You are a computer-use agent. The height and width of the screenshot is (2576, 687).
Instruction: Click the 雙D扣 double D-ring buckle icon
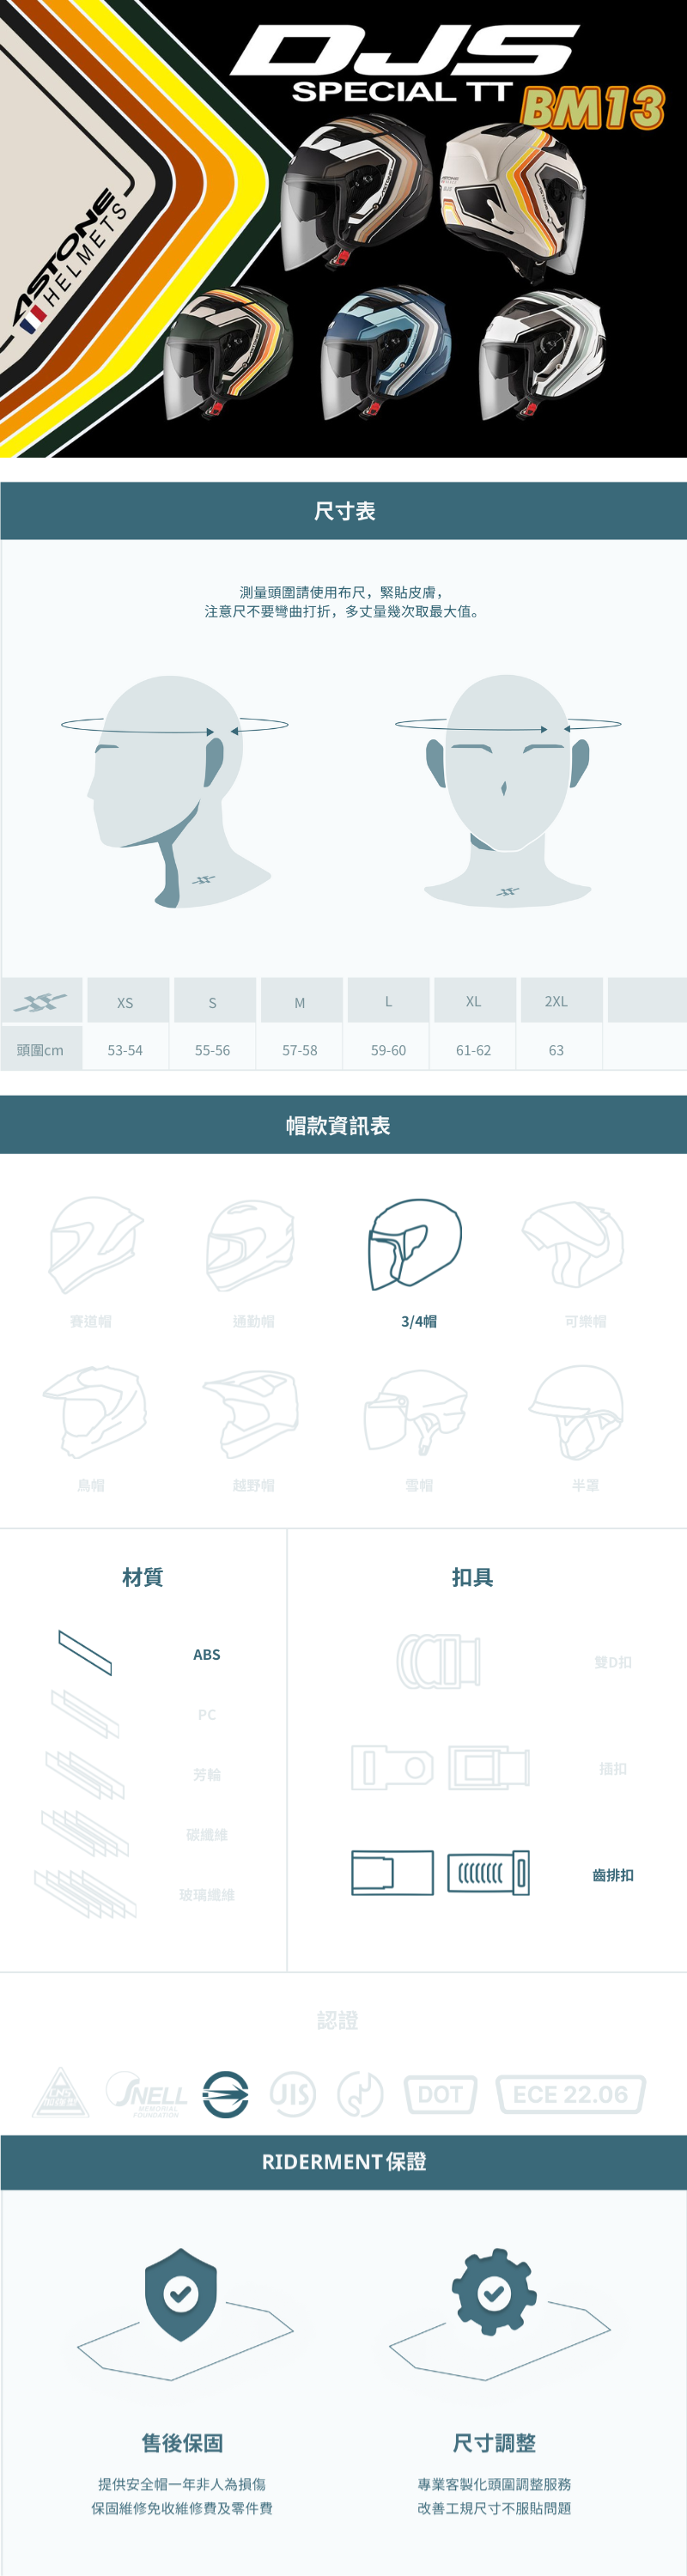point(439,1661)
